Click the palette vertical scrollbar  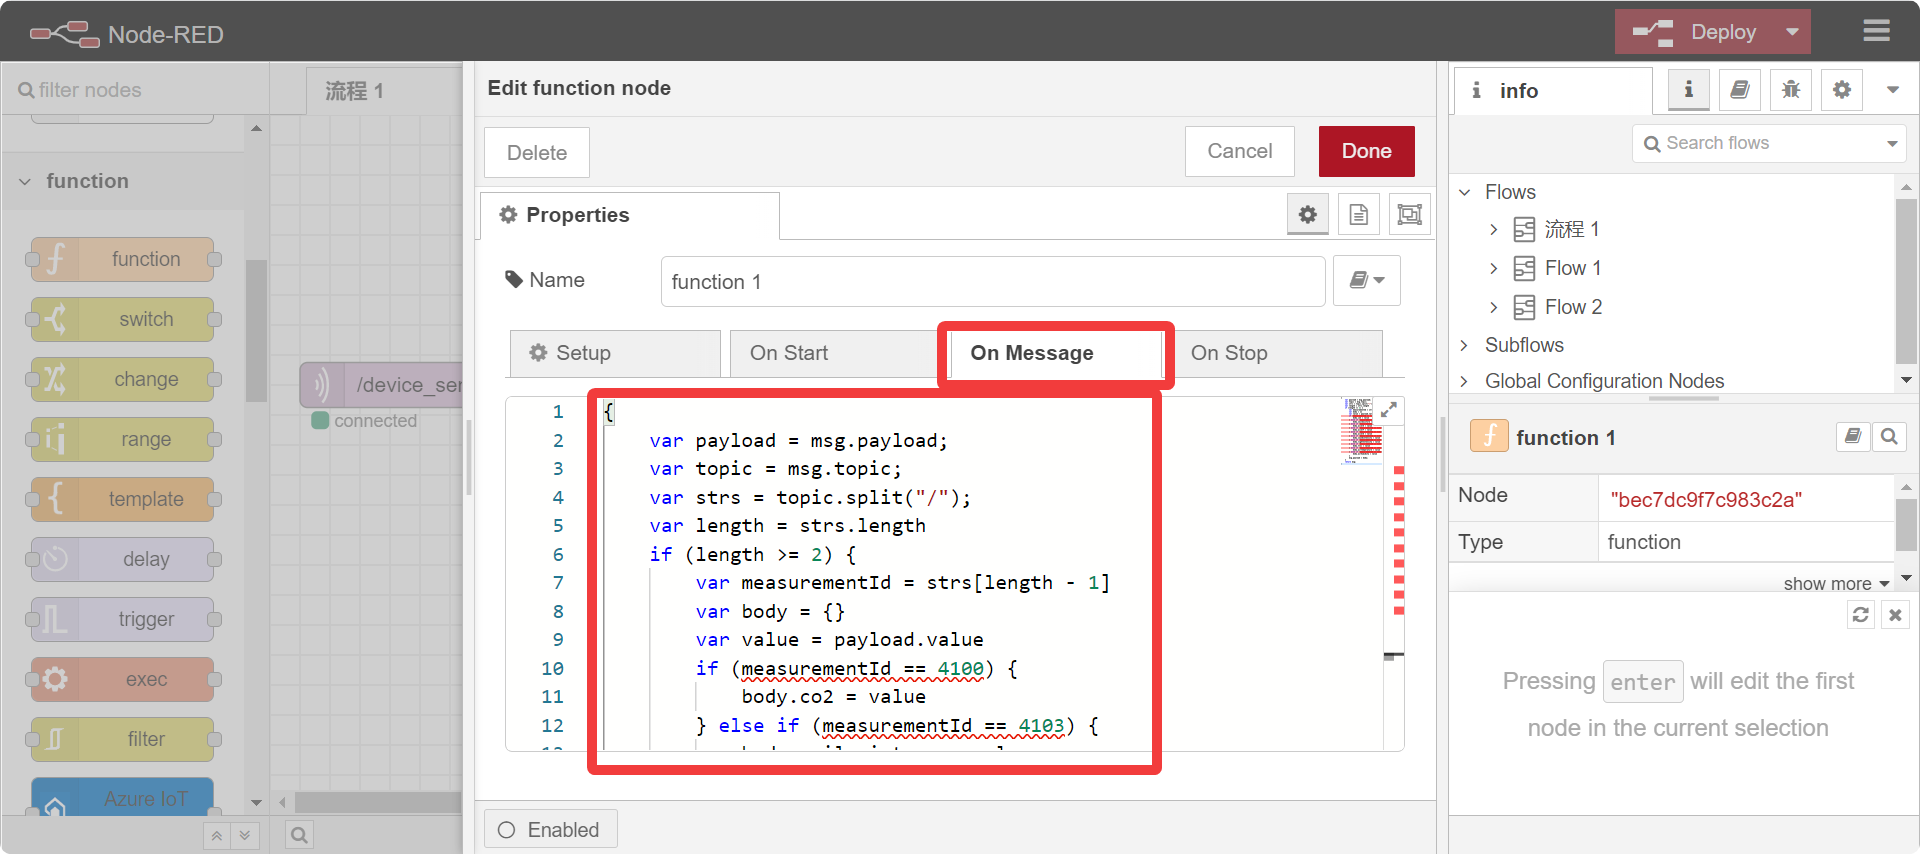pyautogui.click(x=256, y=330)
